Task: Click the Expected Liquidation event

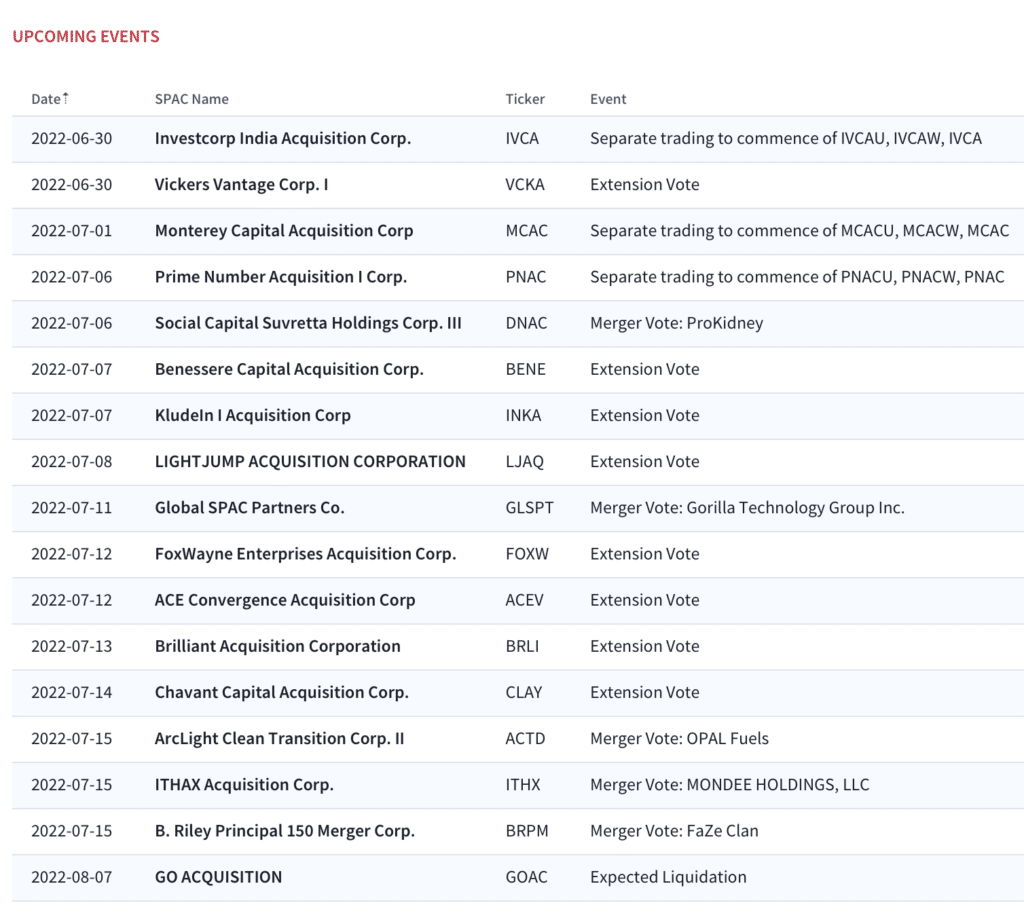Action: pos(668,877)
